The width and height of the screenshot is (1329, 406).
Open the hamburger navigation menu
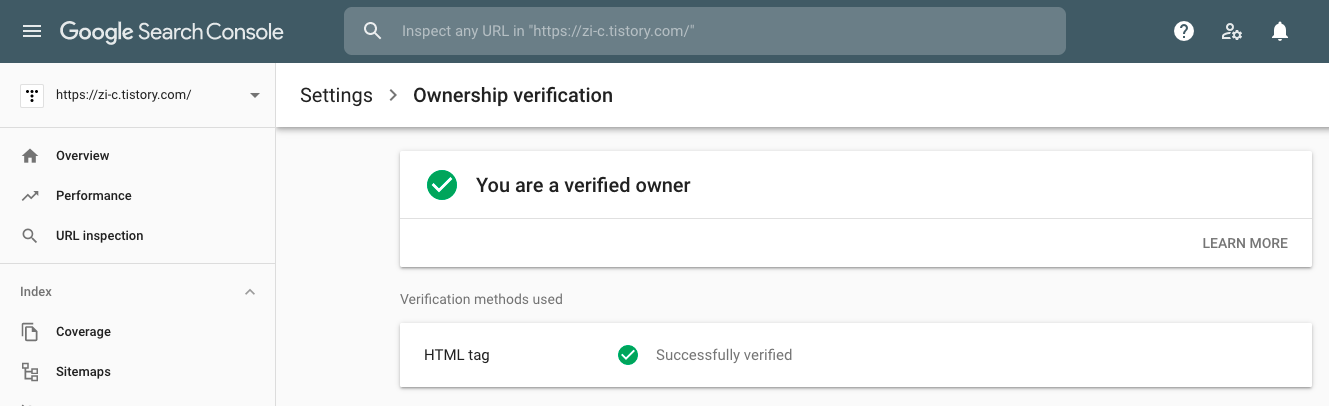coord(32,31)
